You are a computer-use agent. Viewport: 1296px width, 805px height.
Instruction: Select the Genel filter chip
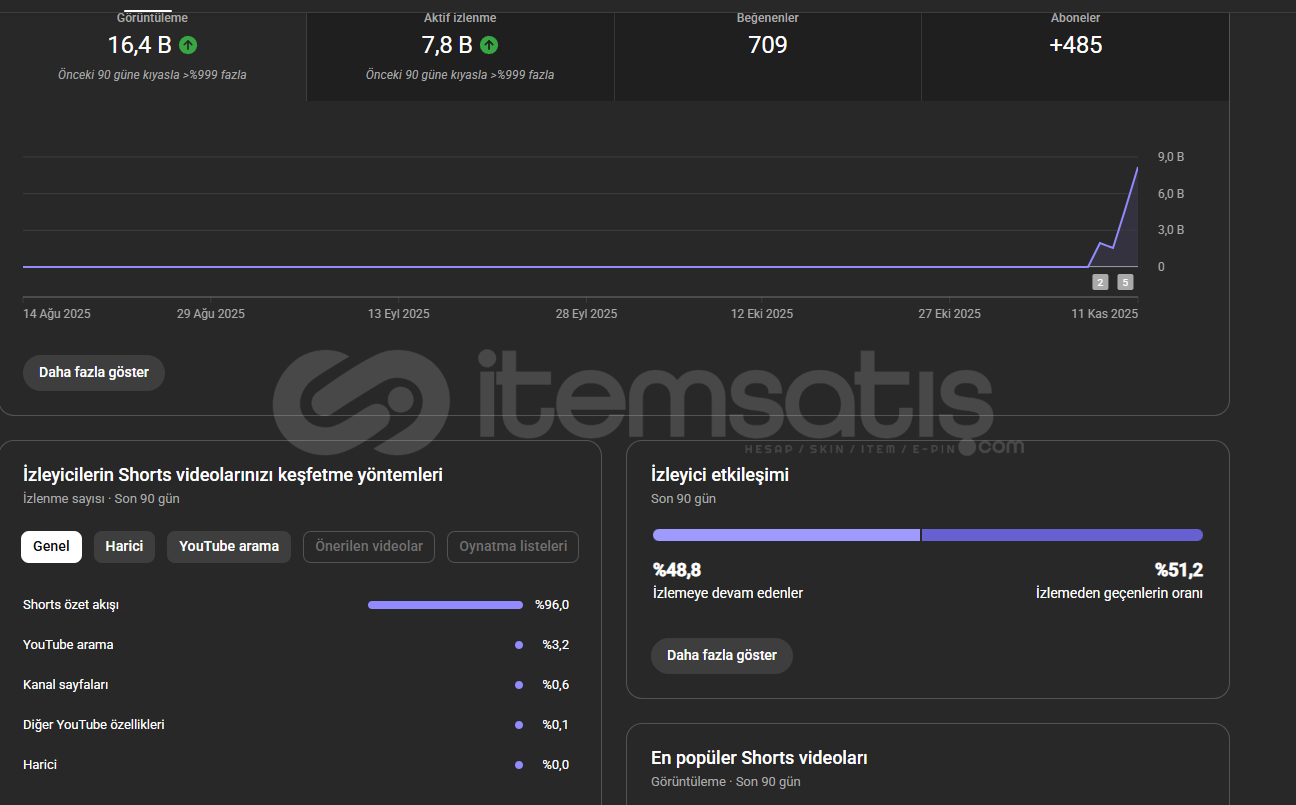tap(51, 547)
